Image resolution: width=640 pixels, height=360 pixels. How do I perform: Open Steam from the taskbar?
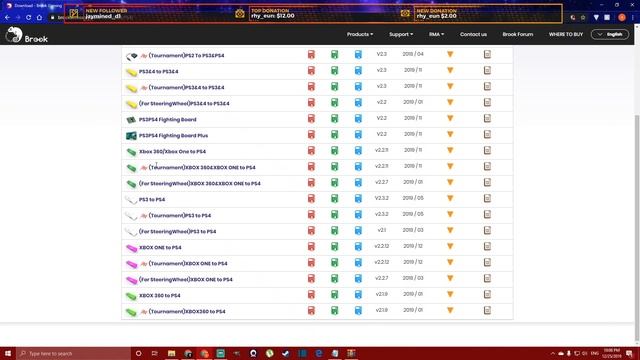286,353
